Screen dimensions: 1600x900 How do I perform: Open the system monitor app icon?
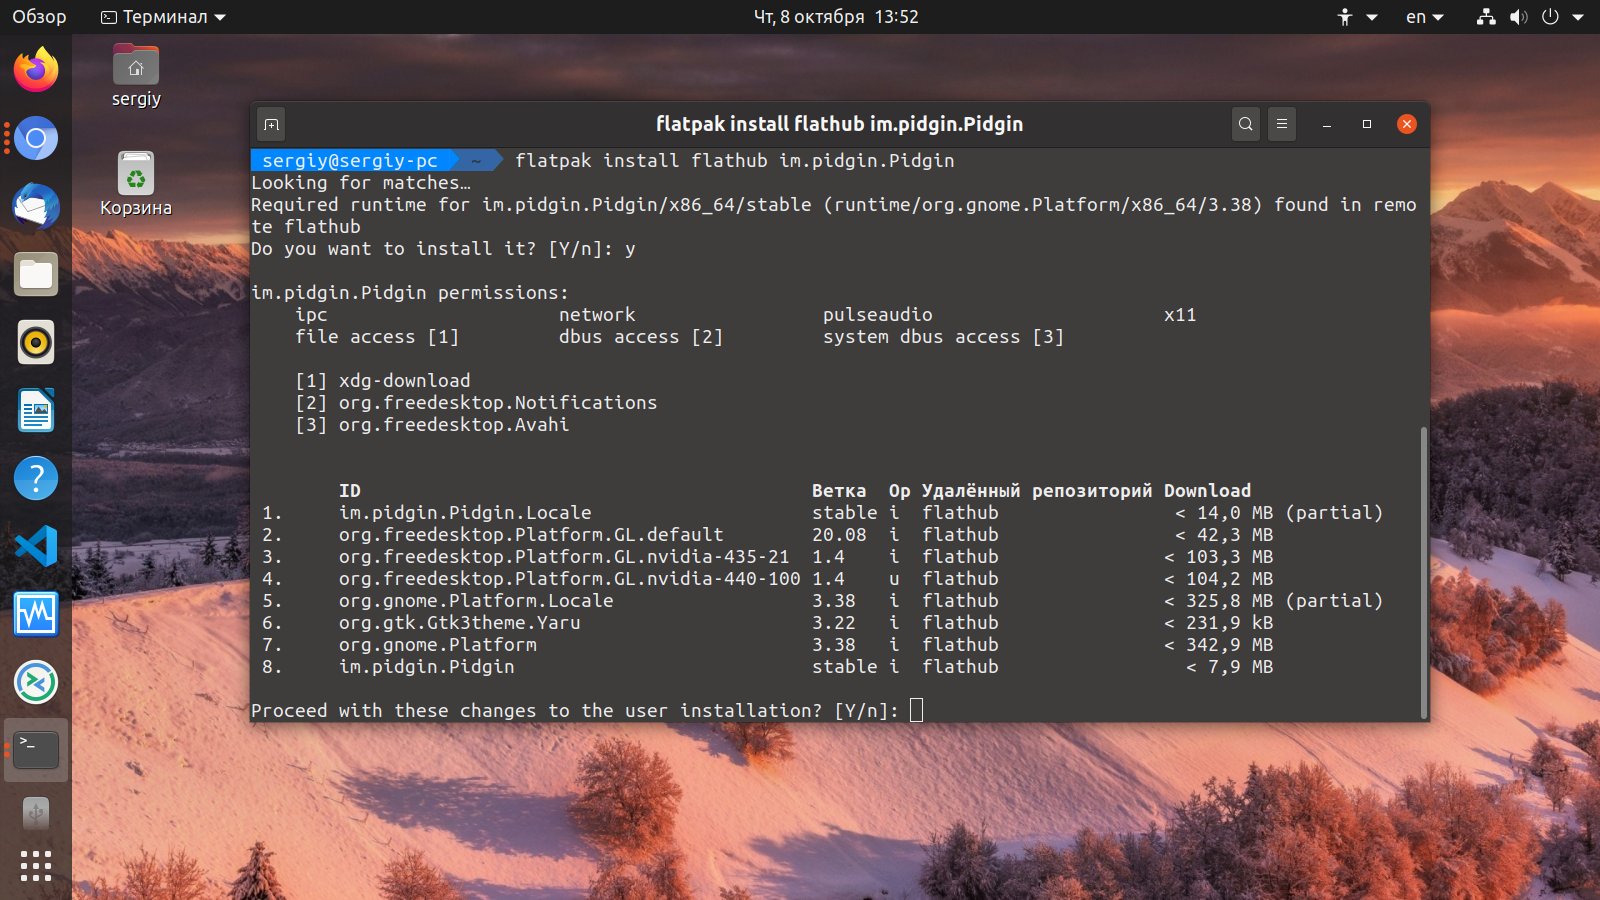[x=36, y=614]
